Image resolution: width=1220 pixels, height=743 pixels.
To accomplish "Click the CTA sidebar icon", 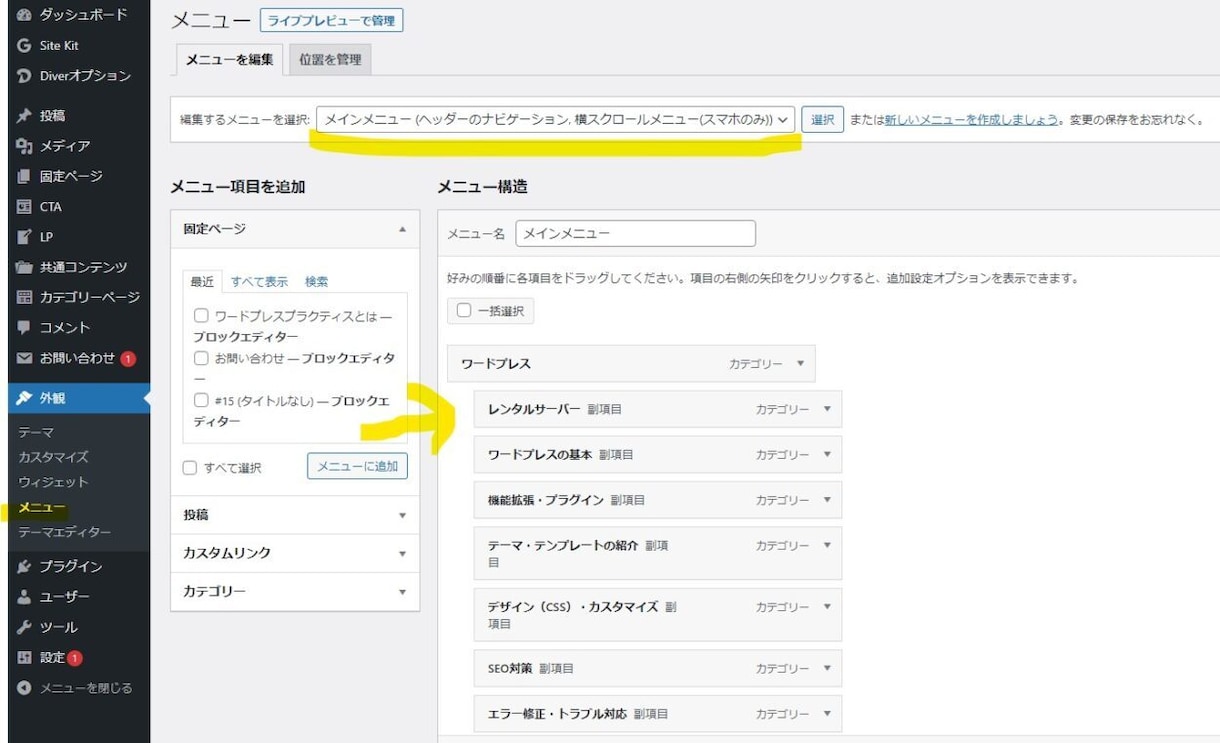I will pos(25,207).
